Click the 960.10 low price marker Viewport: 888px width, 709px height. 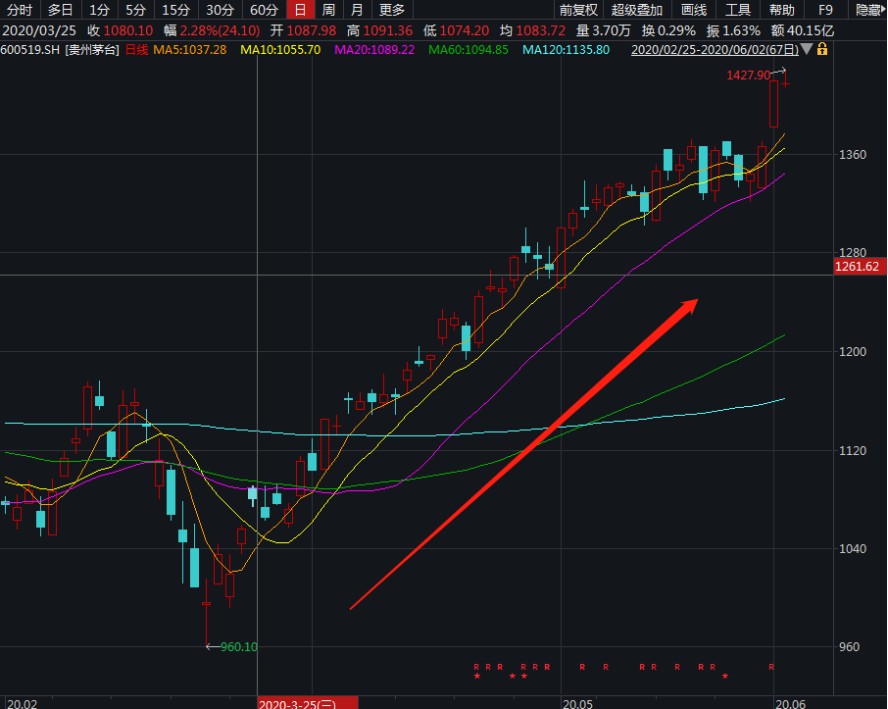(x=238, y=647)
